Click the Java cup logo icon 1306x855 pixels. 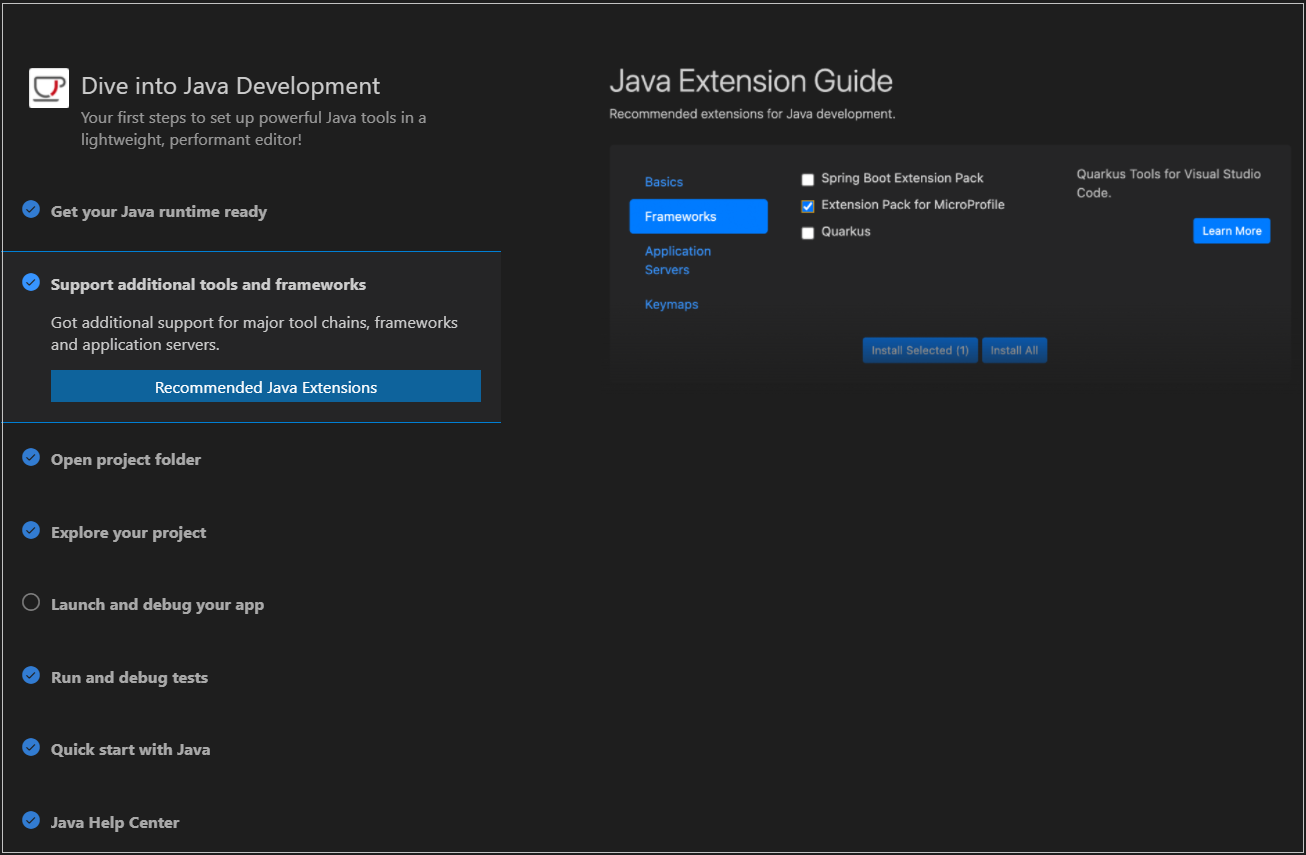[48, 87]
